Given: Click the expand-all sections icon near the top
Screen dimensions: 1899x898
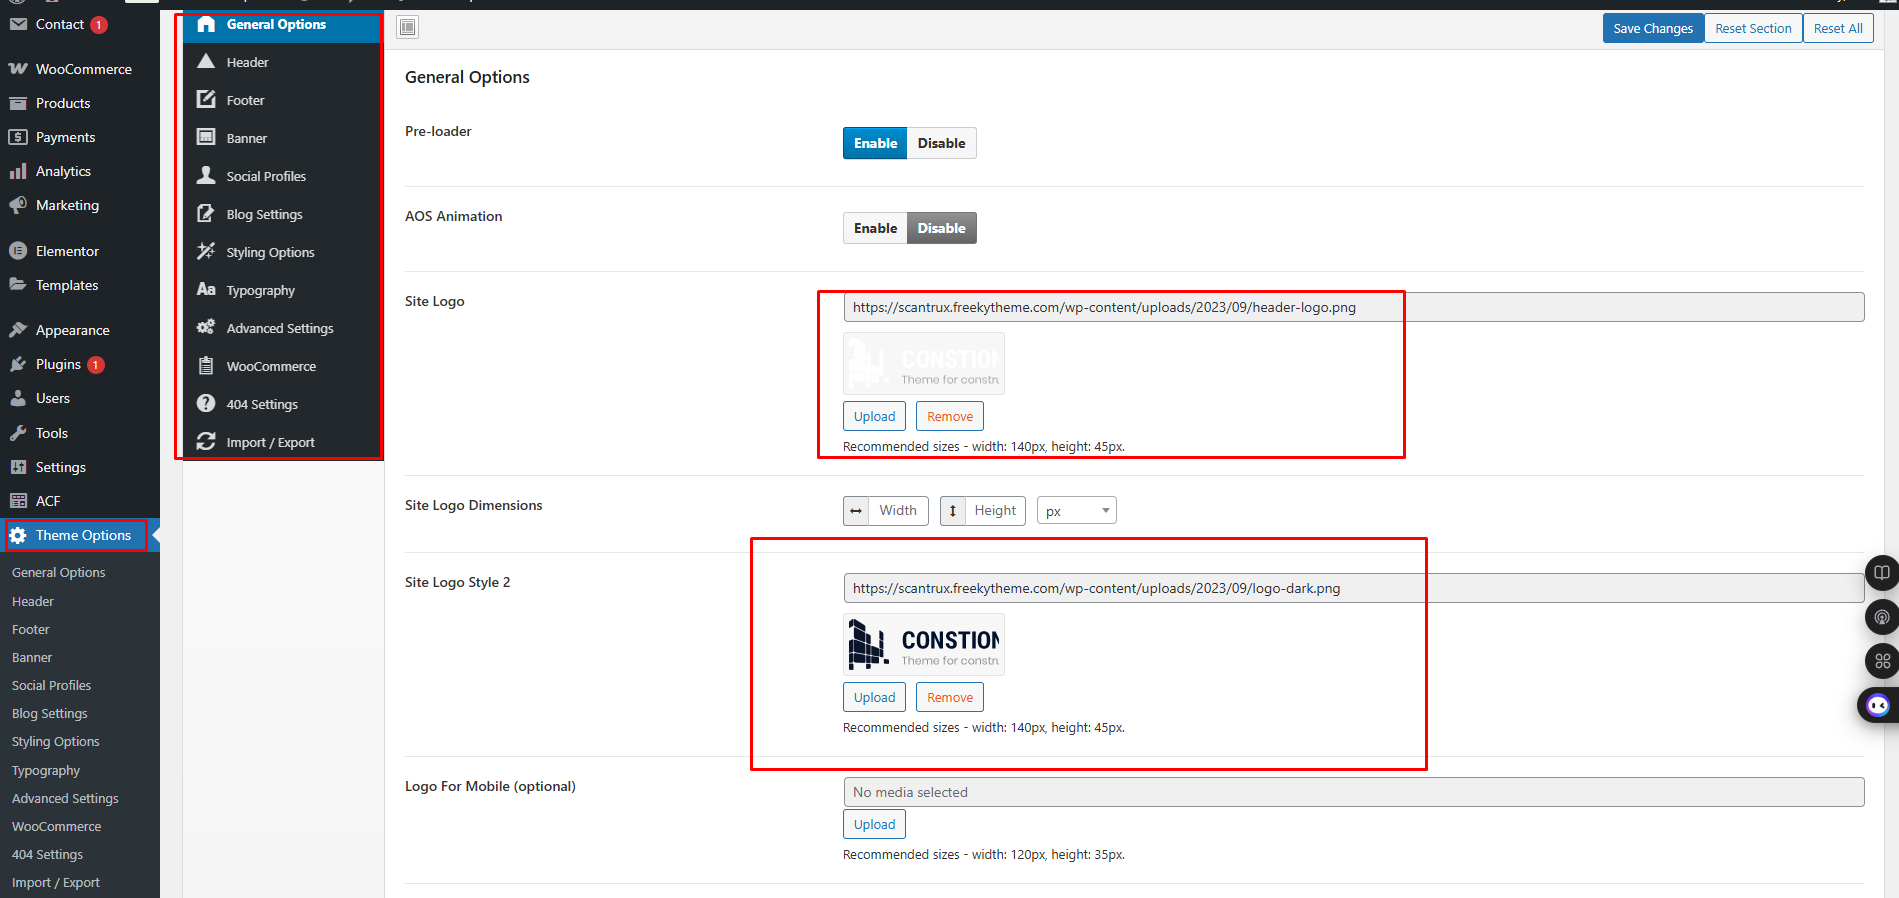Looking at the screenshot, I should (408, 27).
